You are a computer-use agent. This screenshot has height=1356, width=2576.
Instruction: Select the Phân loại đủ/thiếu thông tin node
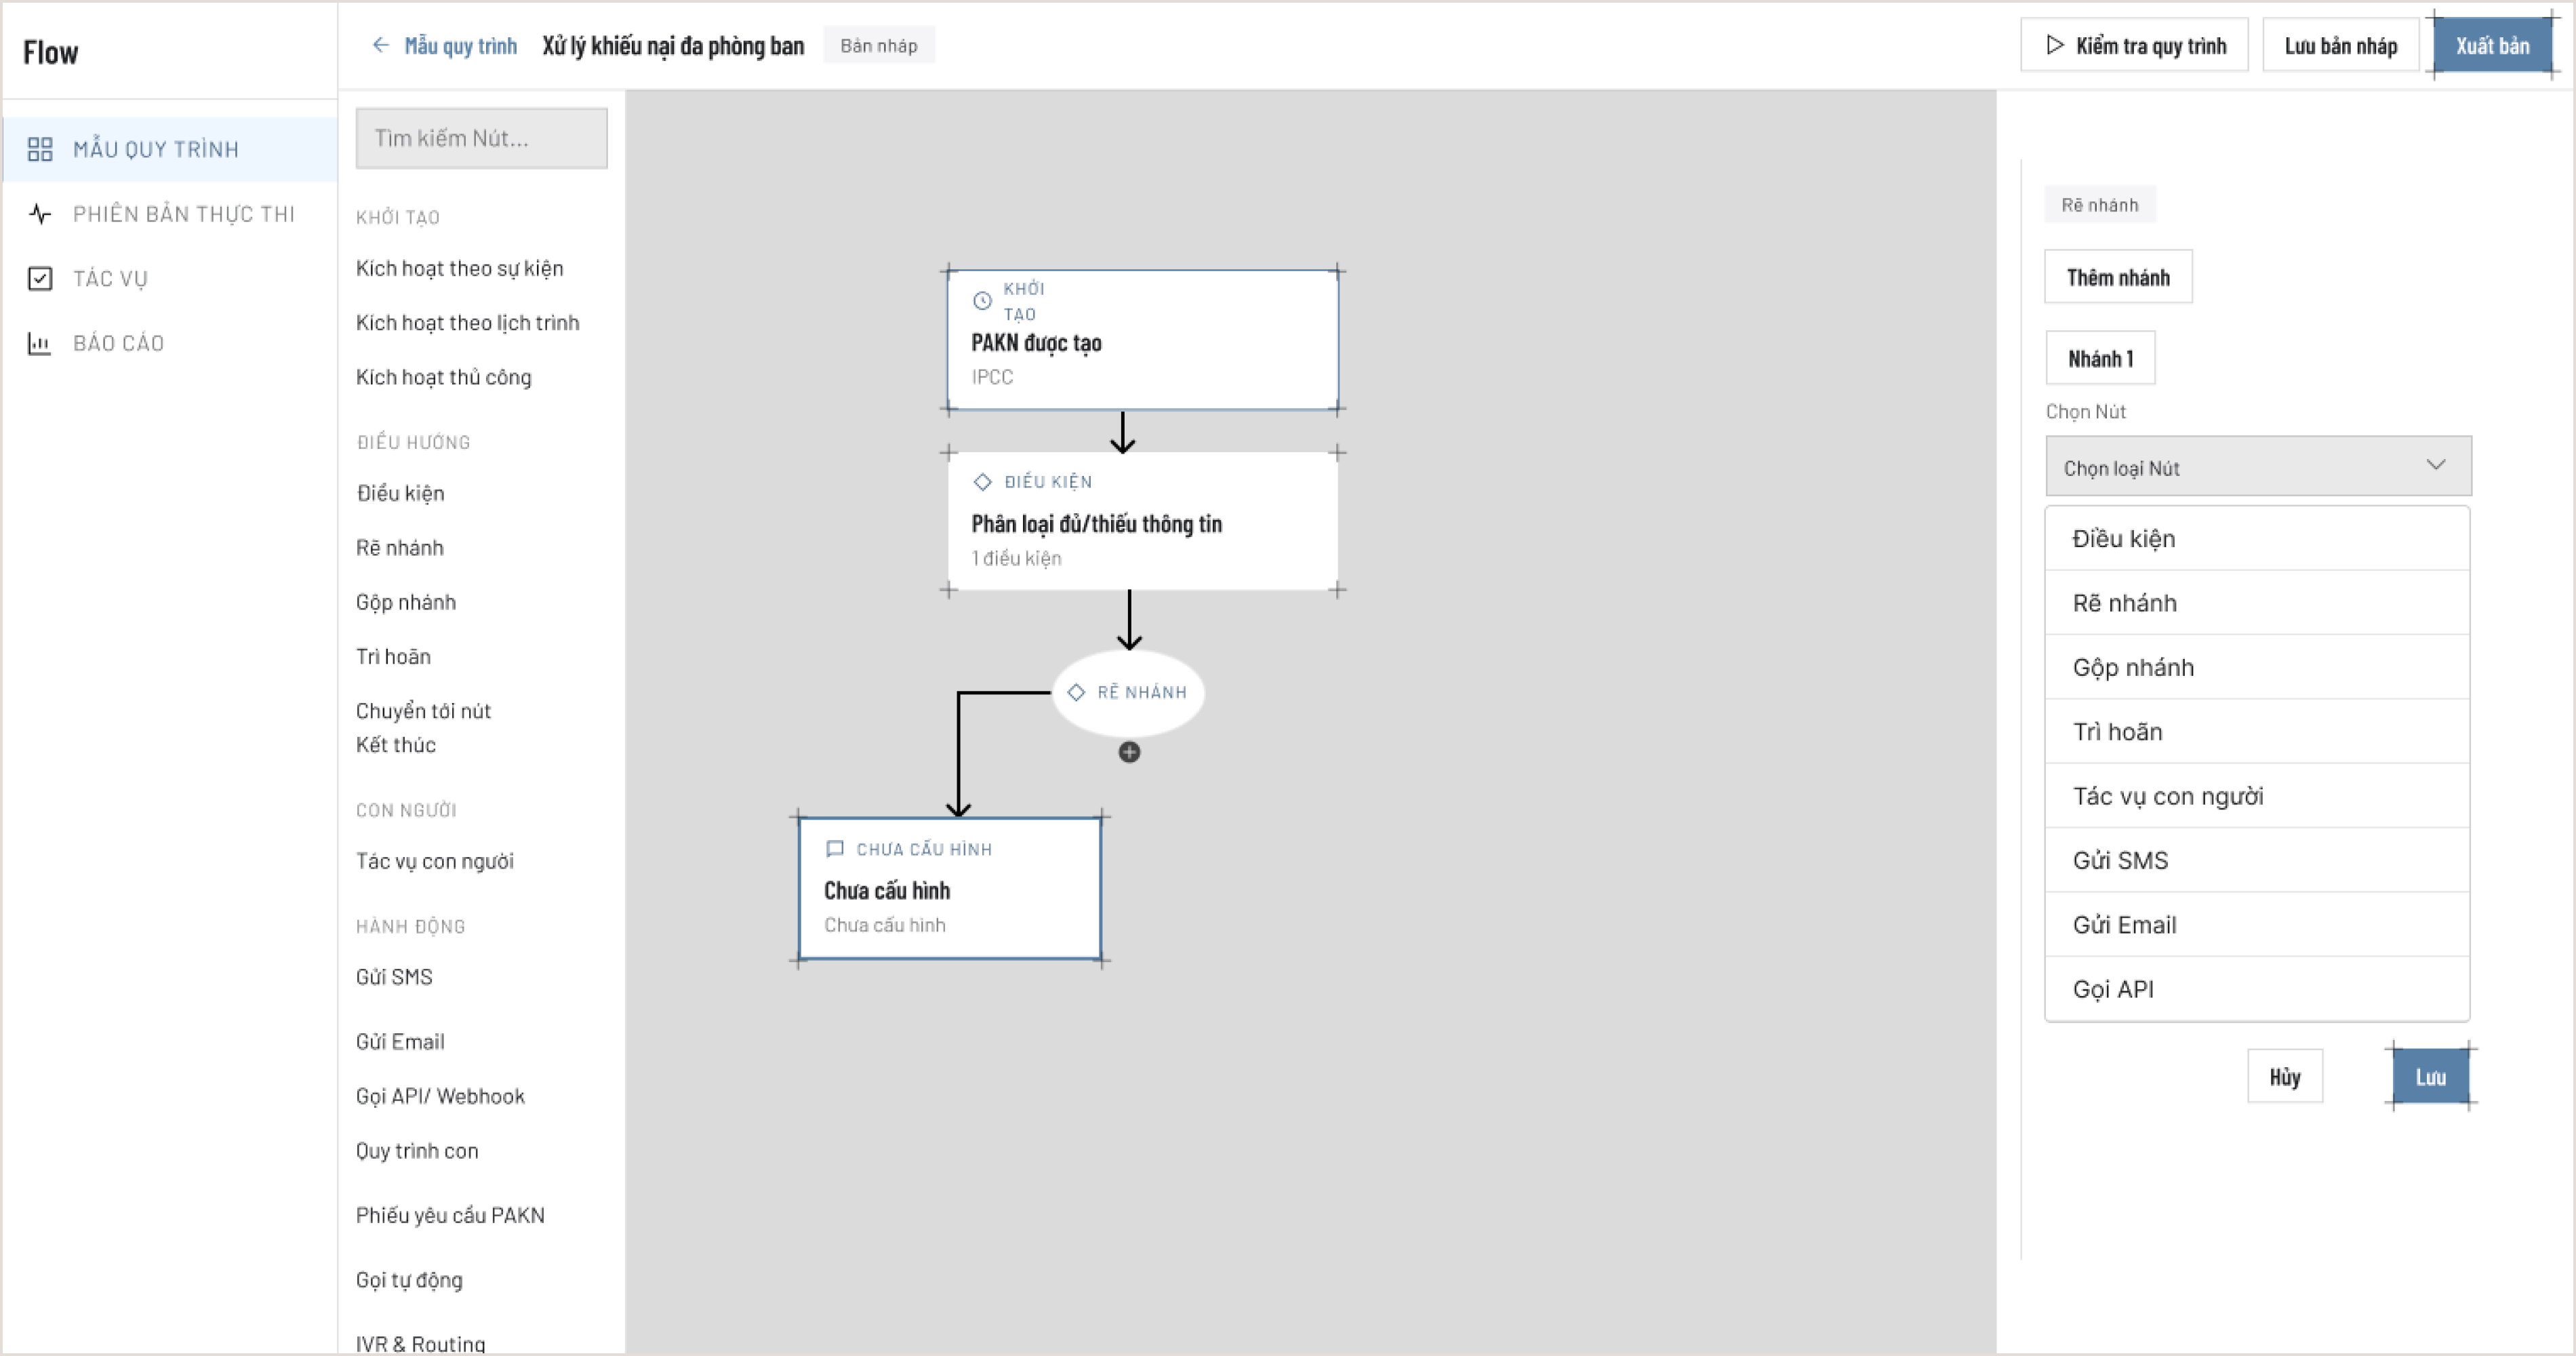click(1142, 521)
